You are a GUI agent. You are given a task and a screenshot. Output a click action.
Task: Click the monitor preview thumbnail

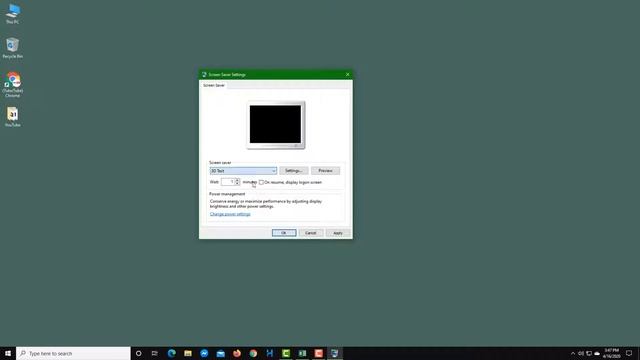click(276, 124)
